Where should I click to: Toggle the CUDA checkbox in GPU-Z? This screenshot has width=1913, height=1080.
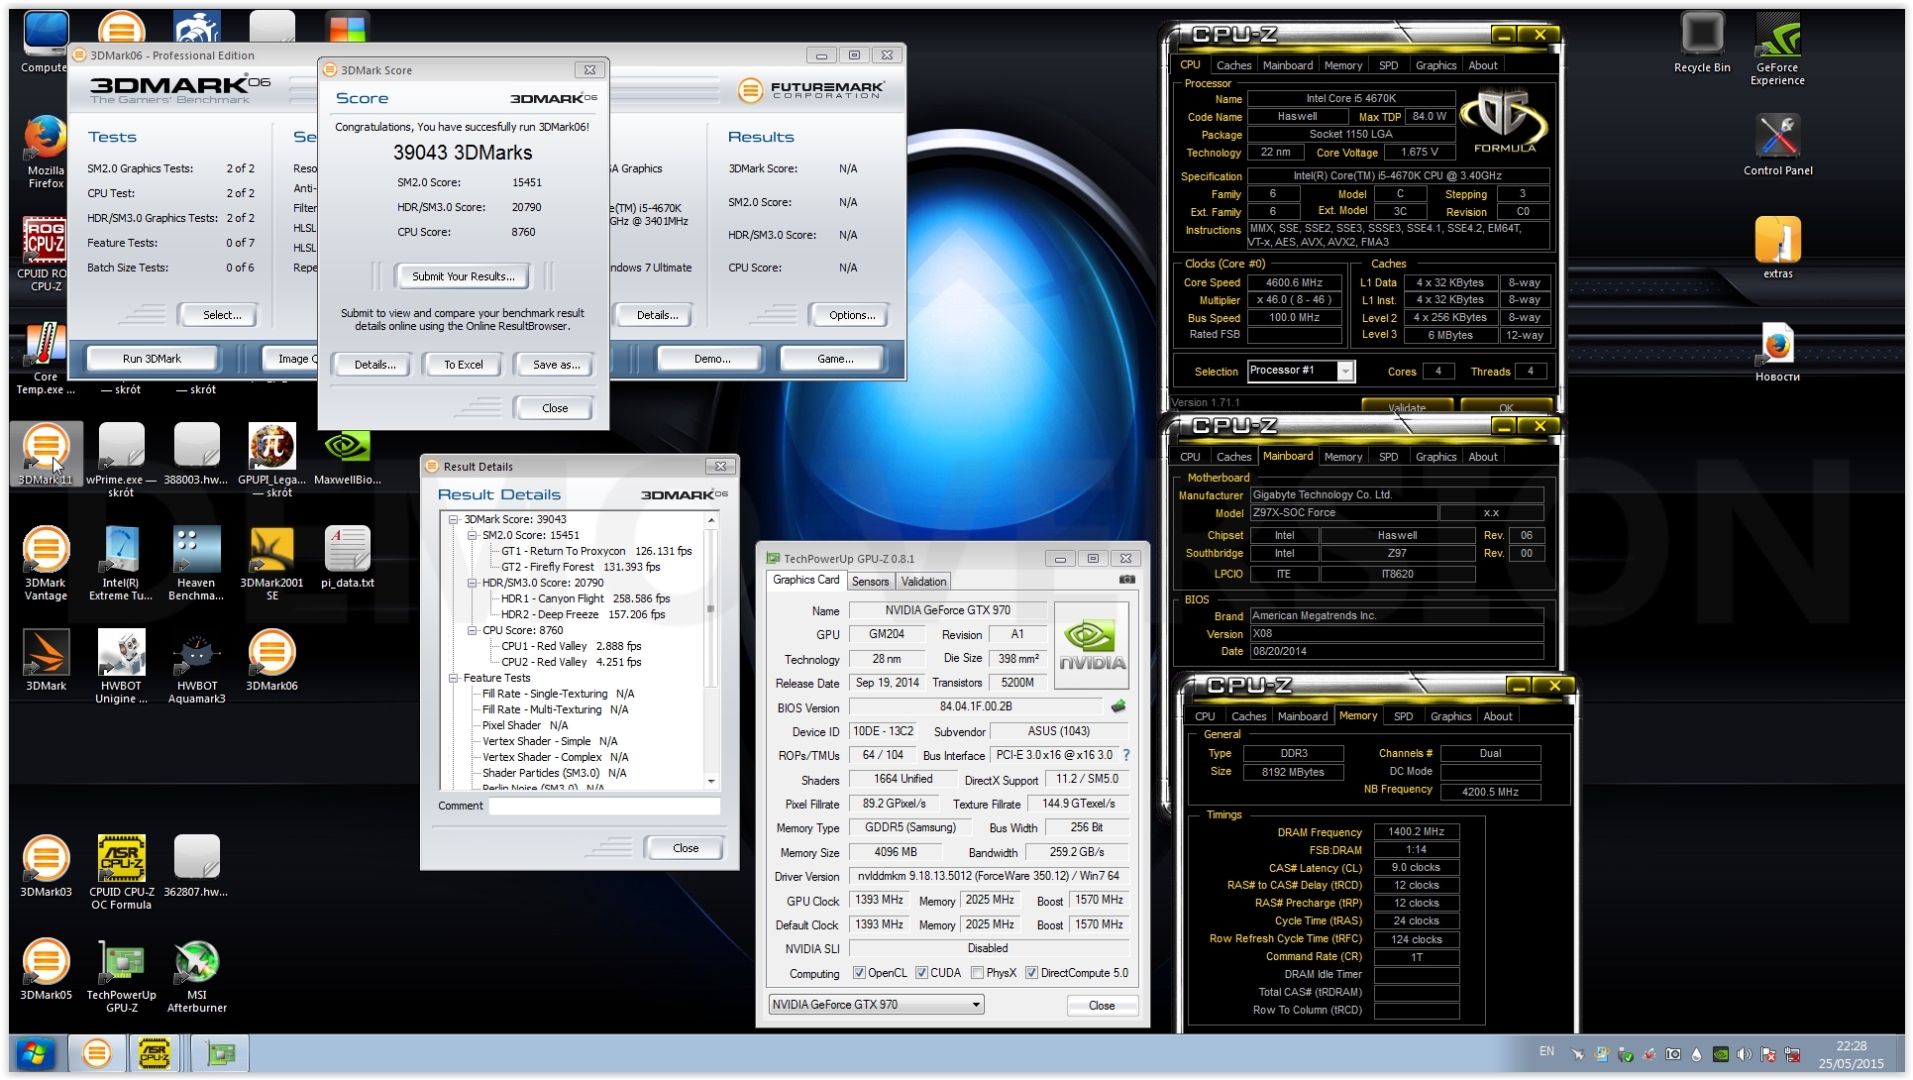[x=921, y=973]
